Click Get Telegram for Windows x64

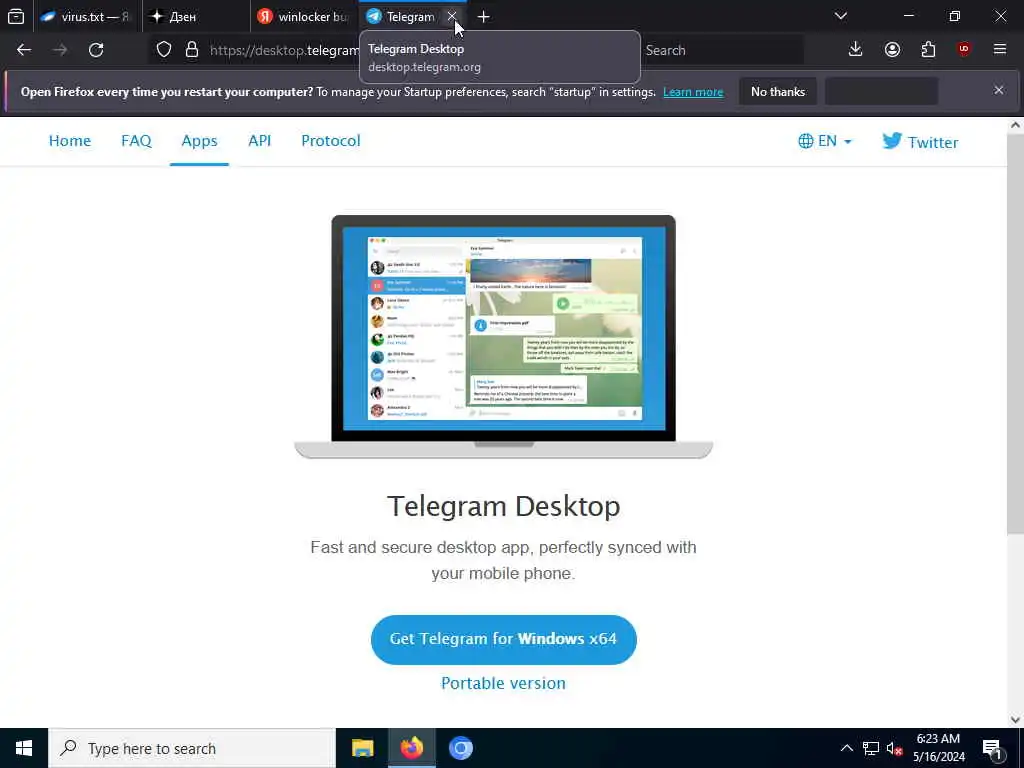[x=504, y=639]
